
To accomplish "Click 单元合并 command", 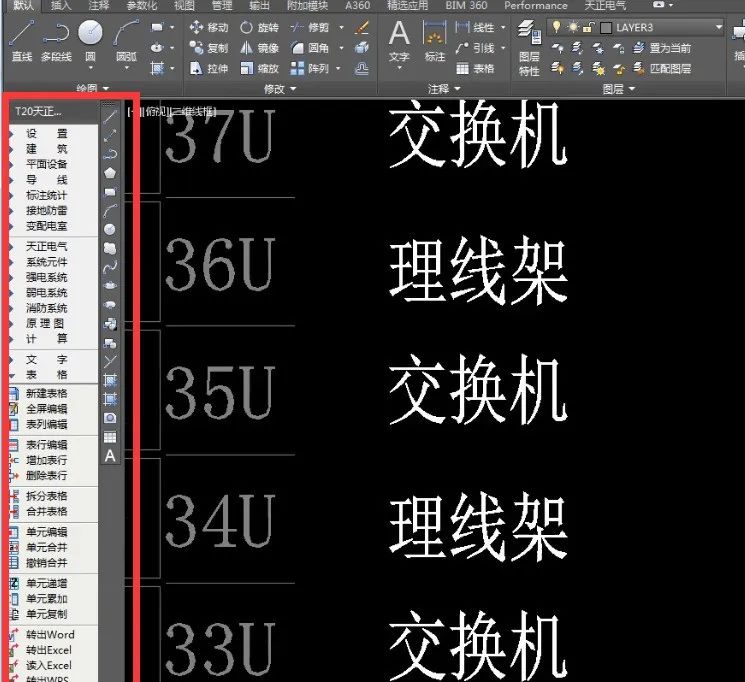I will click(x=47, y=548).
